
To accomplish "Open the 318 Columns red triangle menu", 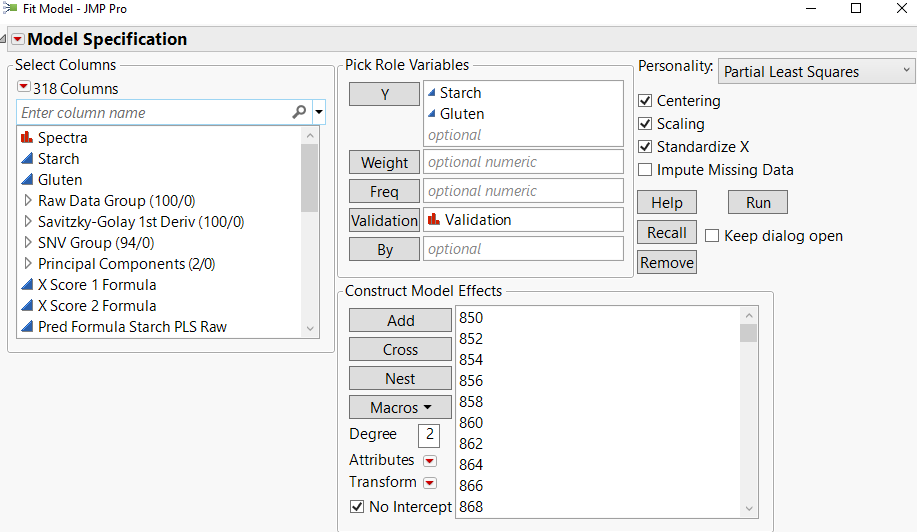I will (x=24, y=88).
